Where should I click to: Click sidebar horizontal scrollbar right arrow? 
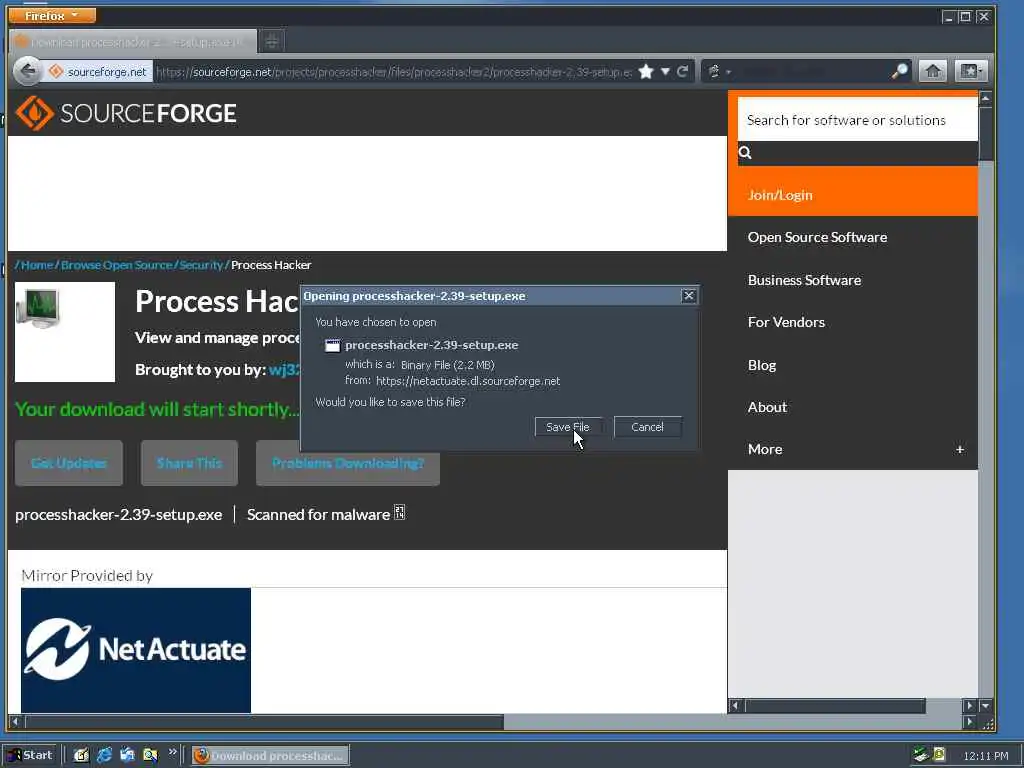point(970,705)
